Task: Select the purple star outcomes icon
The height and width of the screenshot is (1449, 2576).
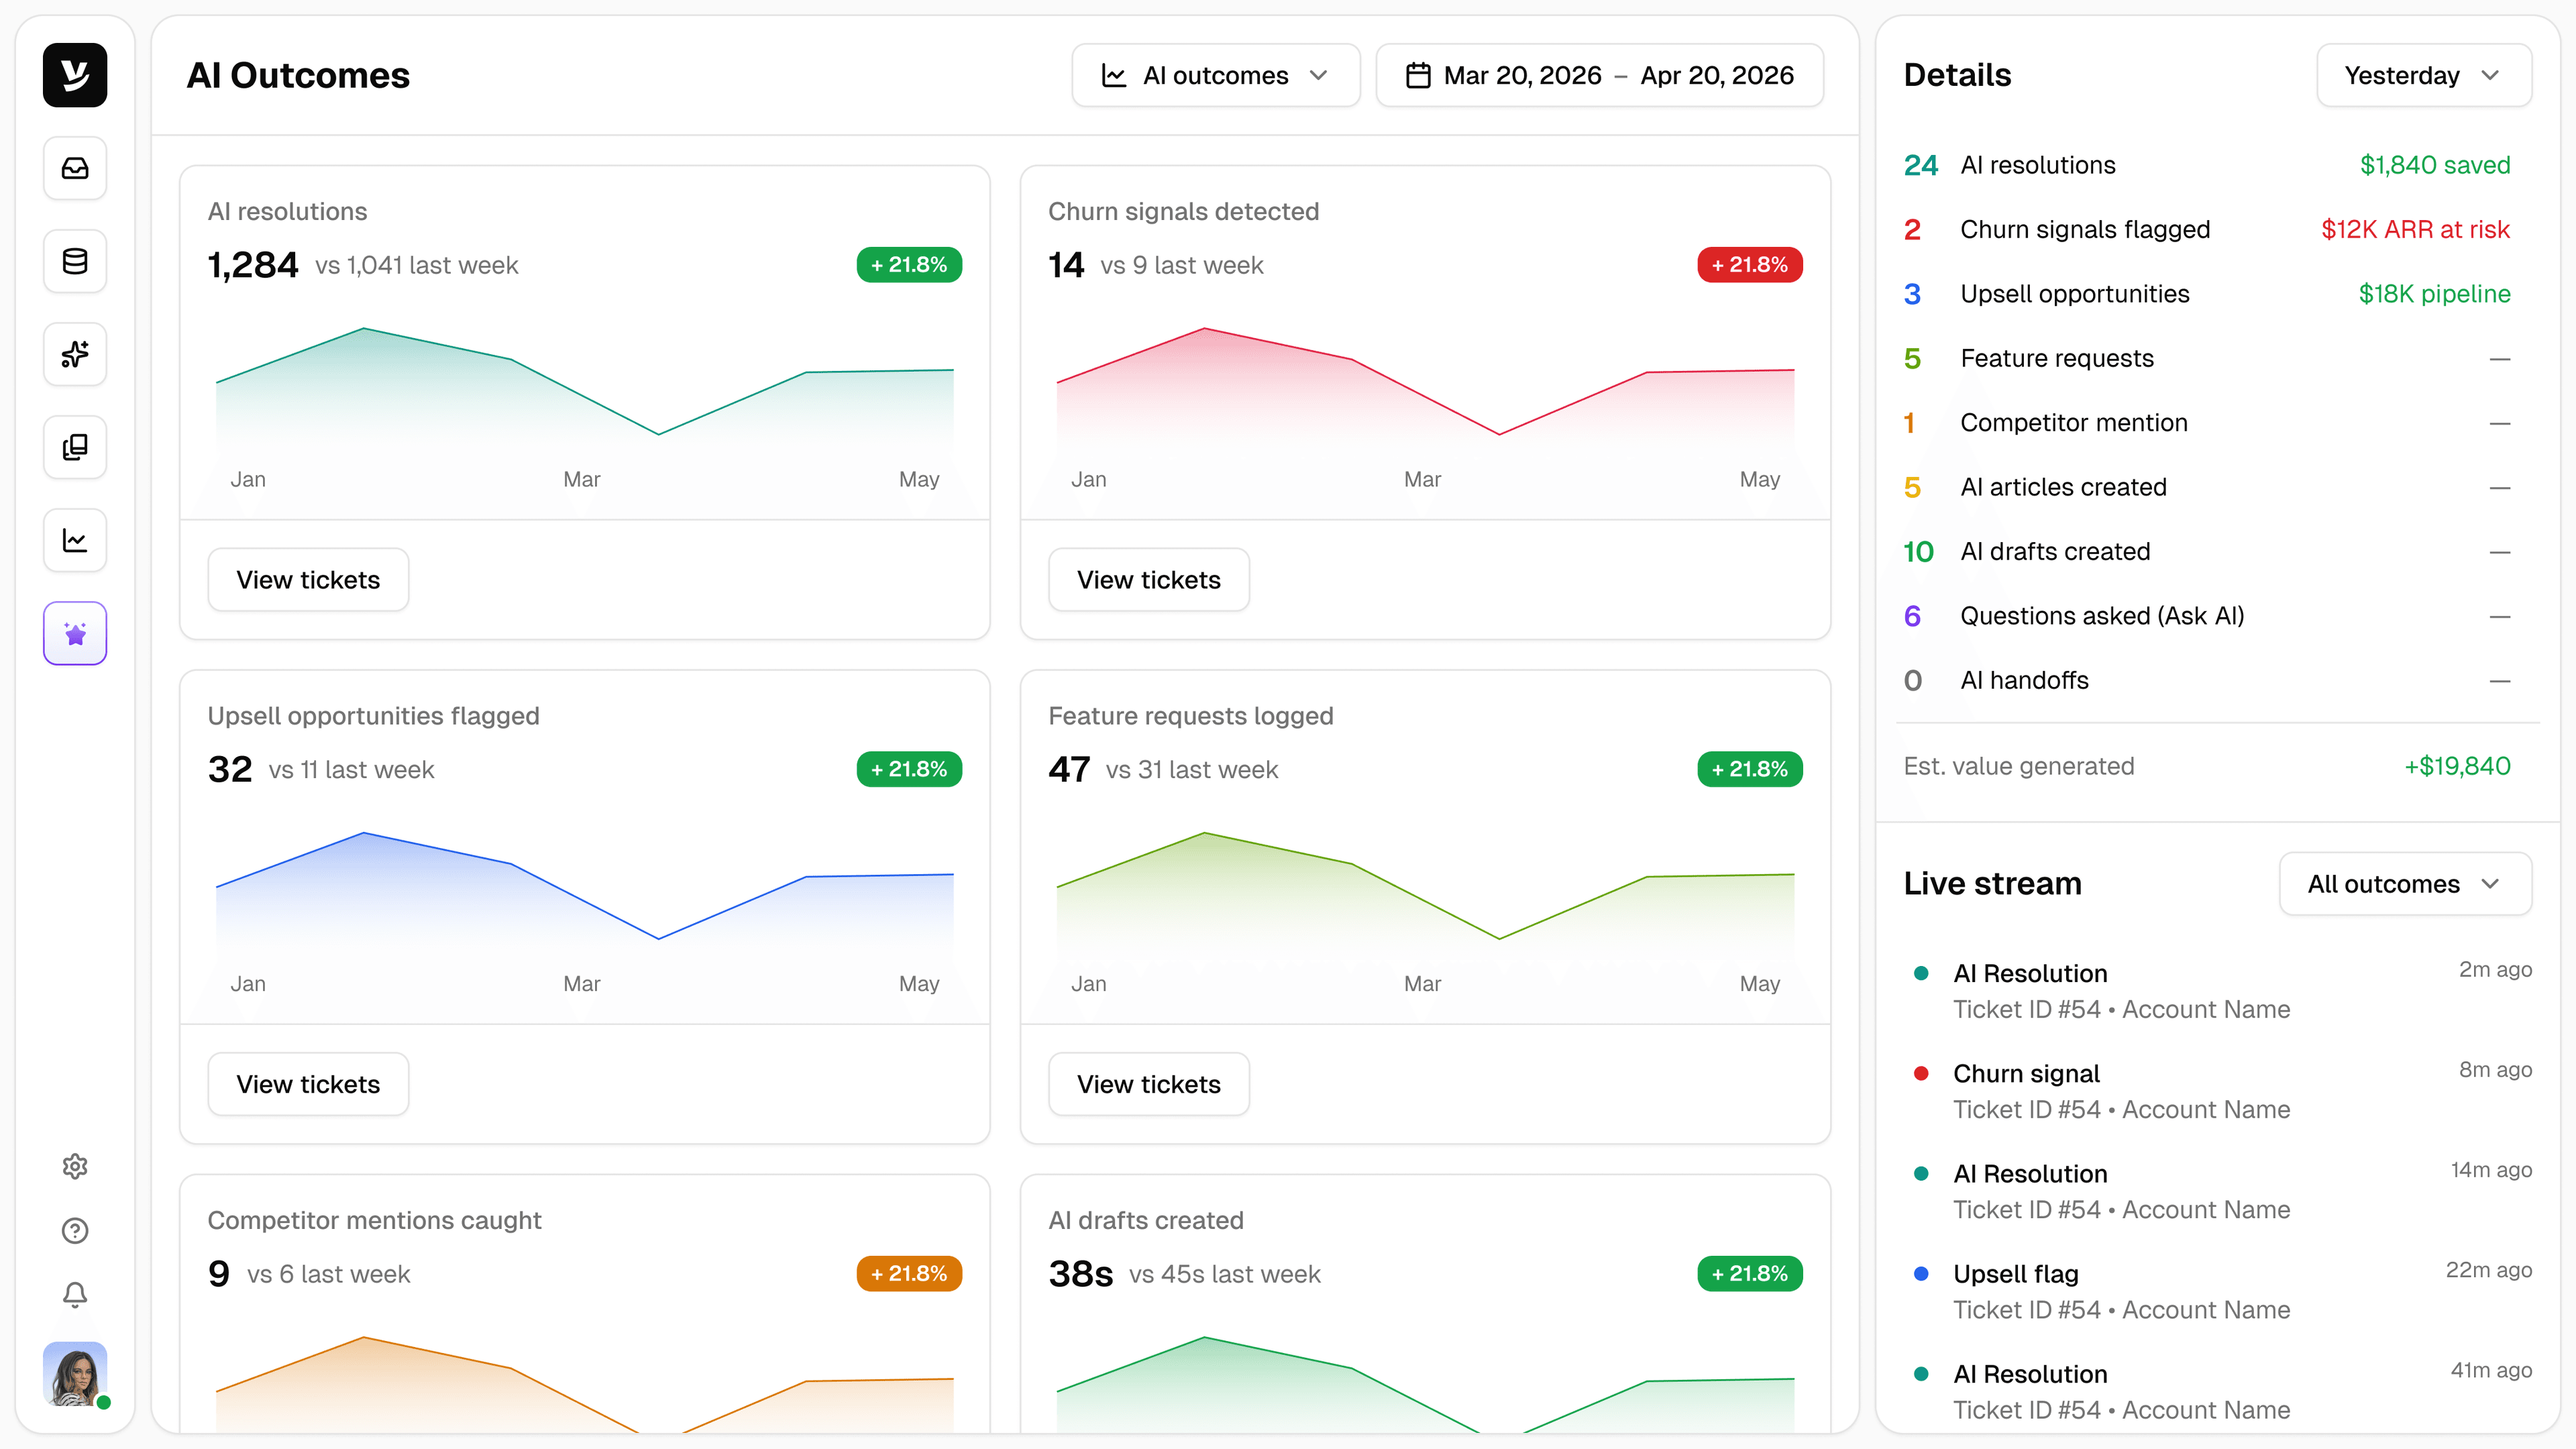Action: coord(75,633)
